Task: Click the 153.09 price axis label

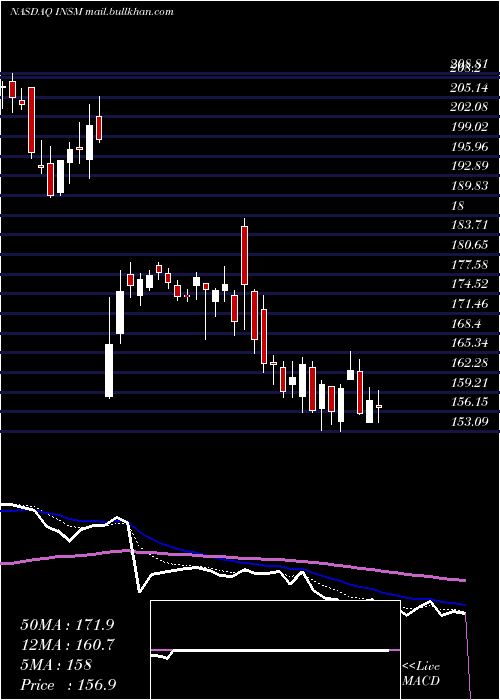Action: tap(469, 422)
